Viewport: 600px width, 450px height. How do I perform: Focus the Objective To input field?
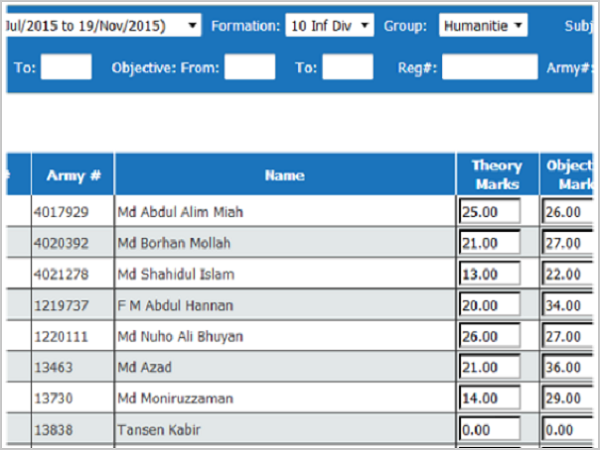coord(347,68)
